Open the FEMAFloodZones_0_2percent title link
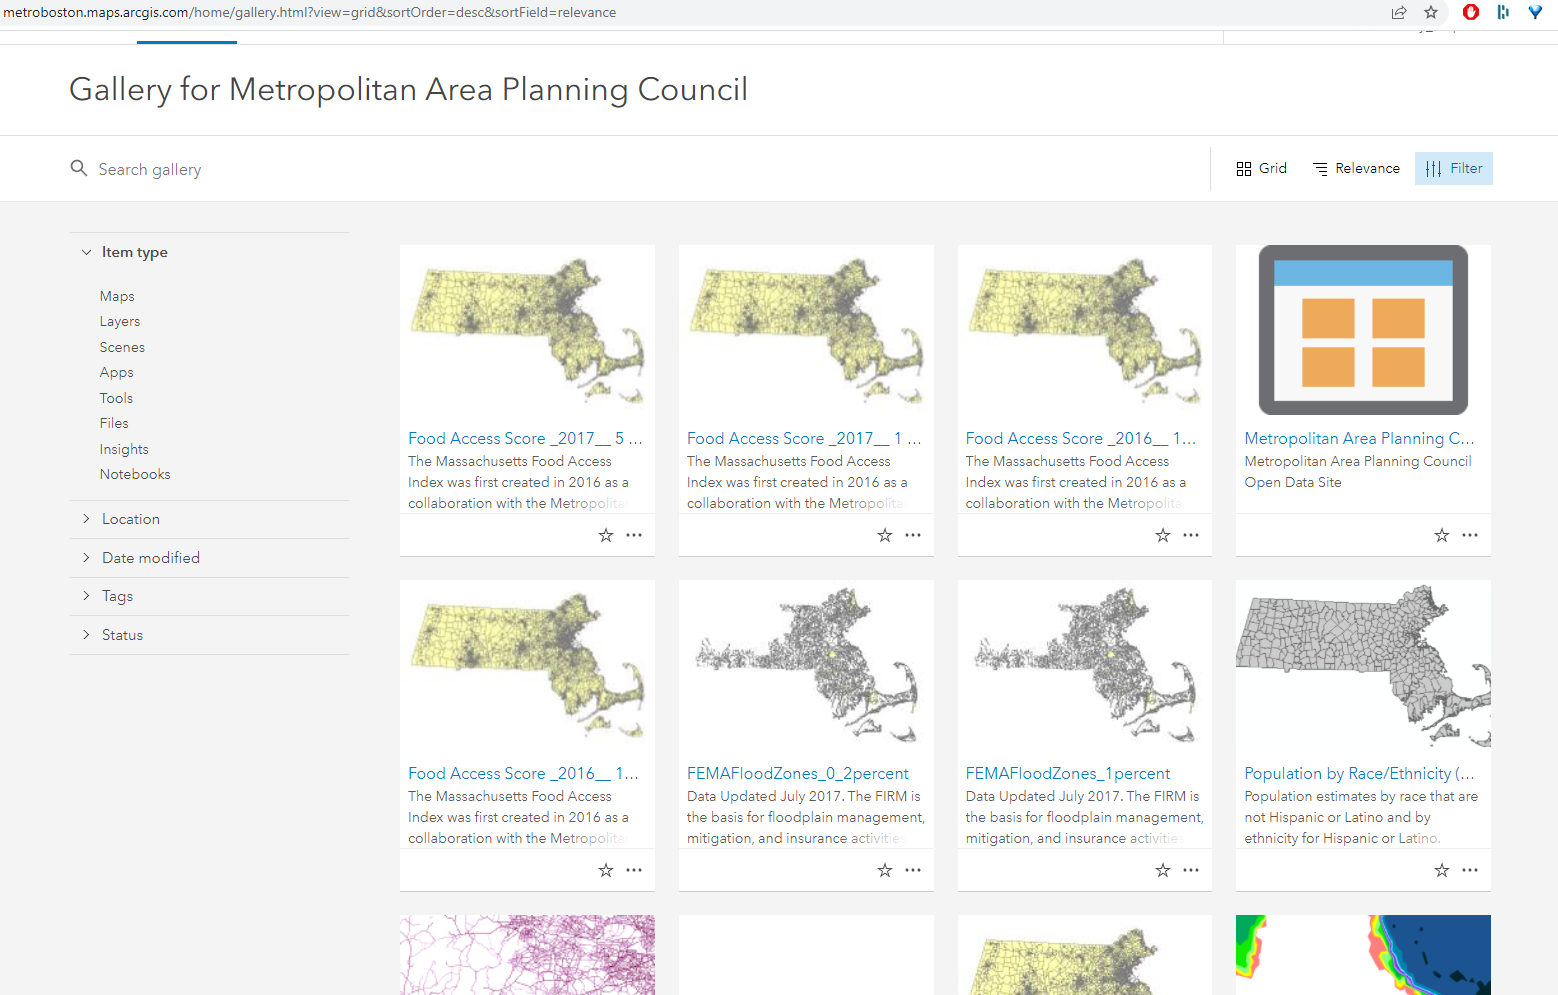This screenshot has height=995, width=1558. point(798,773)
